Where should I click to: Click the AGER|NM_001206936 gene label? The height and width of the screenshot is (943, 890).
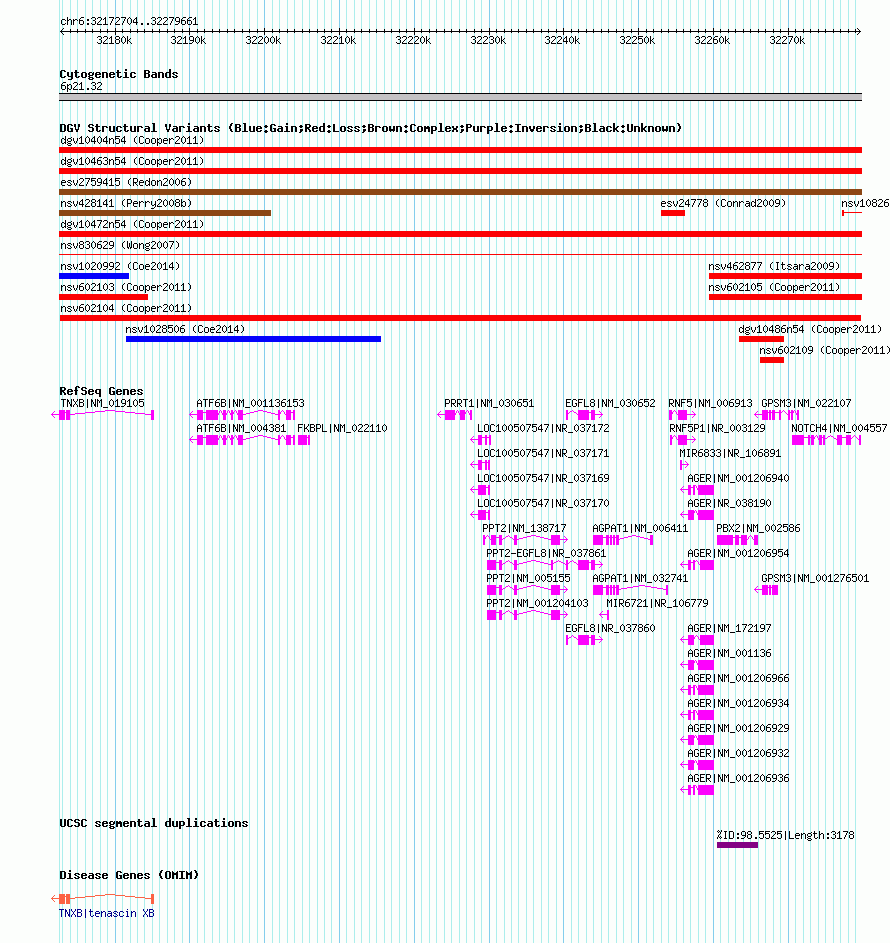(738, 778)
